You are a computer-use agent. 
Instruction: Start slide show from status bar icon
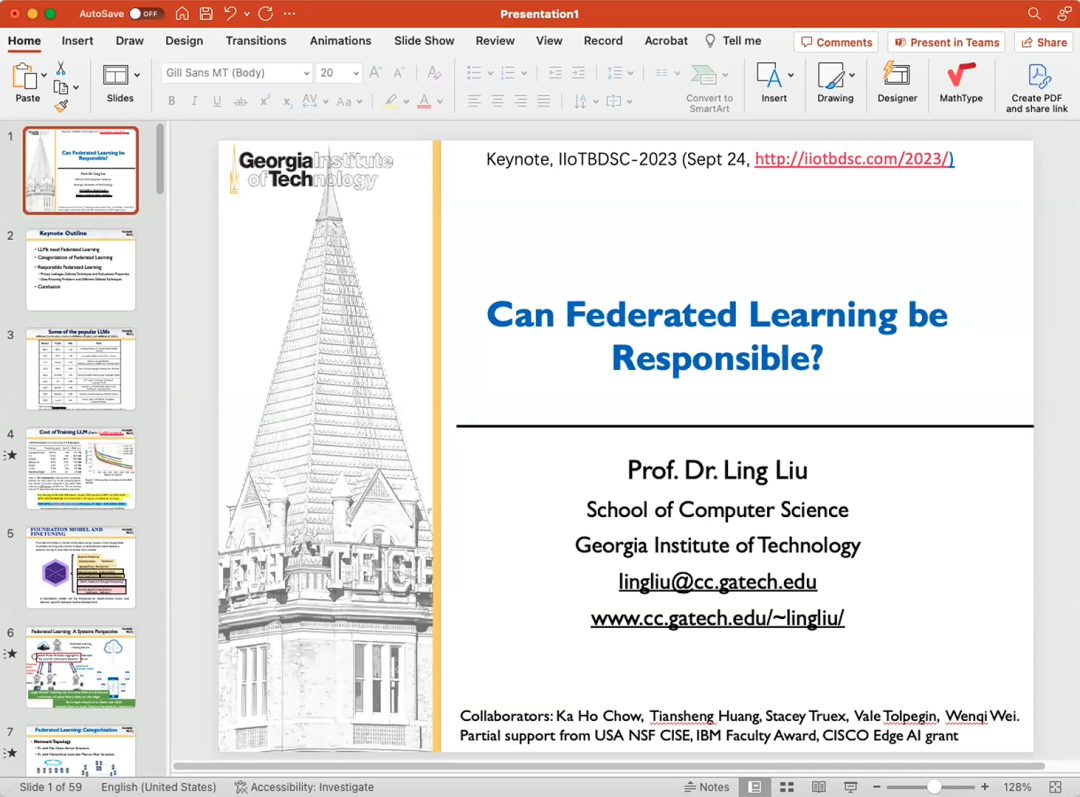coord(851,787)
